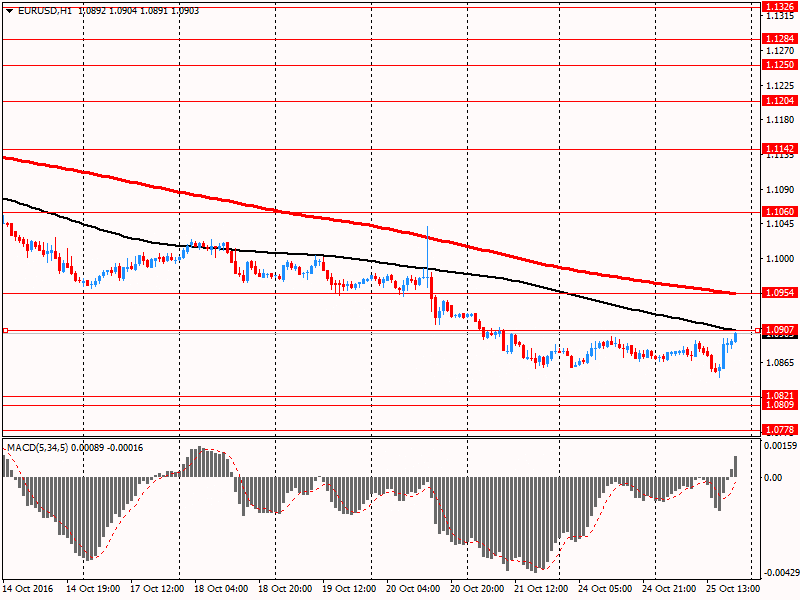This screenshot has height=600, width=800.
Task: Select the 20 Oct 04:00 time label
Action: pos(413,588)
